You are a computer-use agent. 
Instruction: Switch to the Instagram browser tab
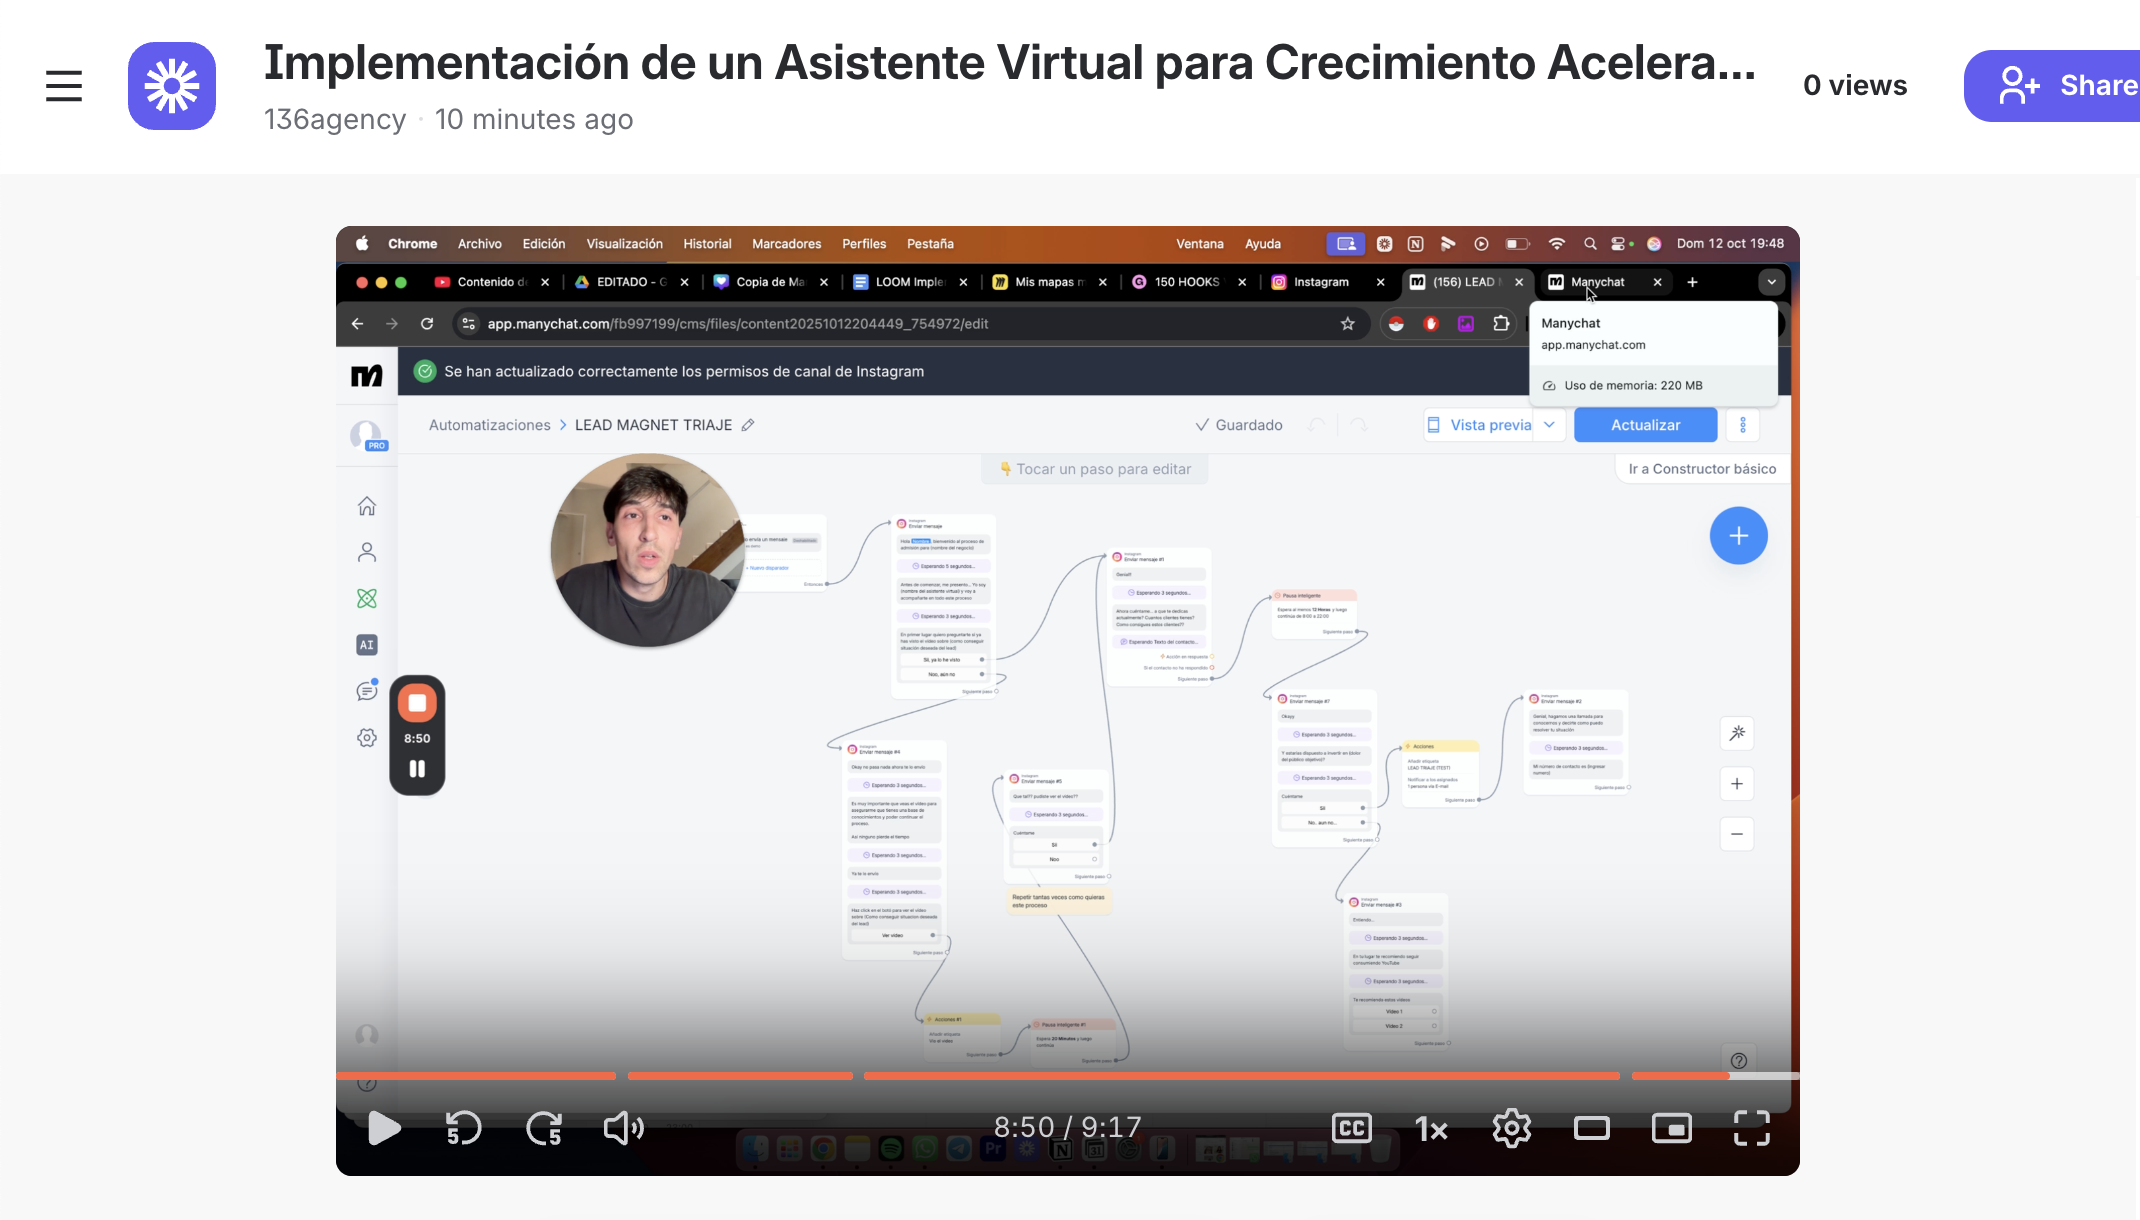1320,282
